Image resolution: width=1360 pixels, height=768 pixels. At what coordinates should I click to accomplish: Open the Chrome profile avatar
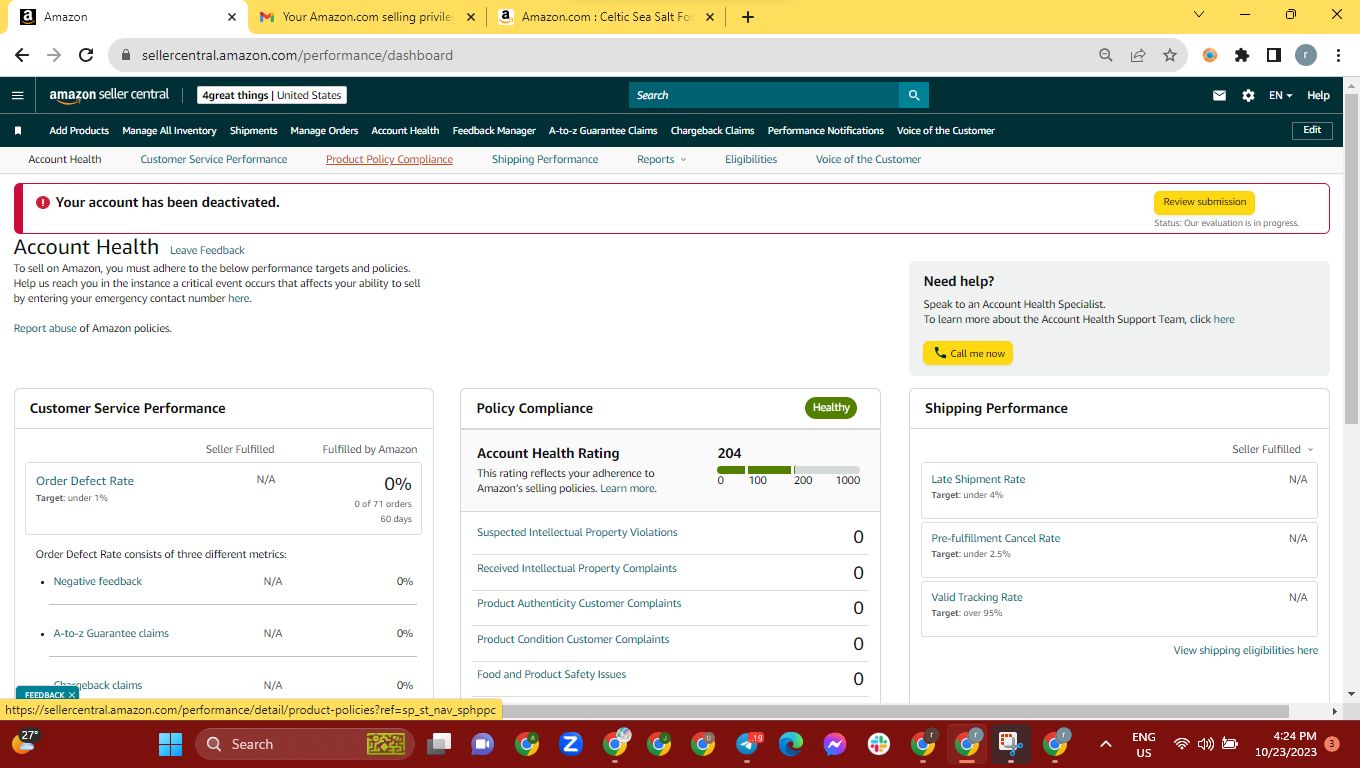click(x=1306, y=56)
